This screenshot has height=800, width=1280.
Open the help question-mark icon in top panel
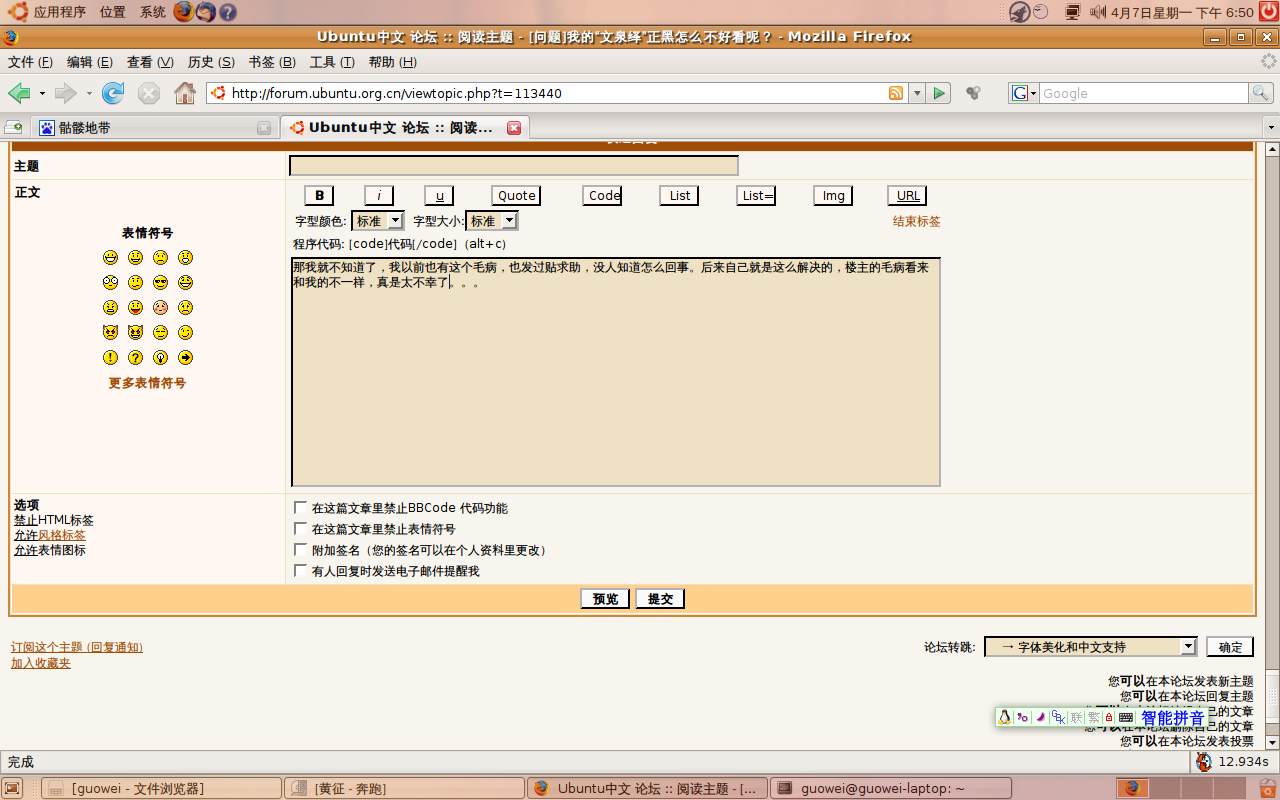pos(228,12)
